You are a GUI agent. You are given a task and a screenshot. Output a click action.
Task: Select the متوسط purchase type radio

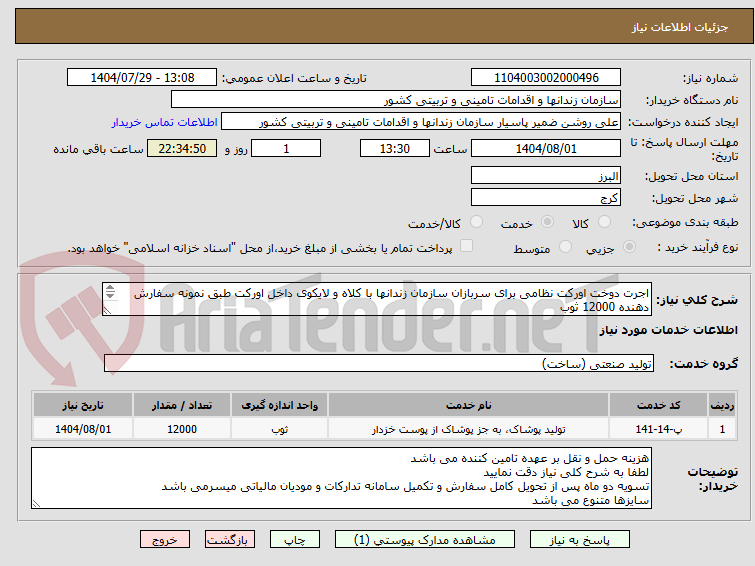(565, 247)
